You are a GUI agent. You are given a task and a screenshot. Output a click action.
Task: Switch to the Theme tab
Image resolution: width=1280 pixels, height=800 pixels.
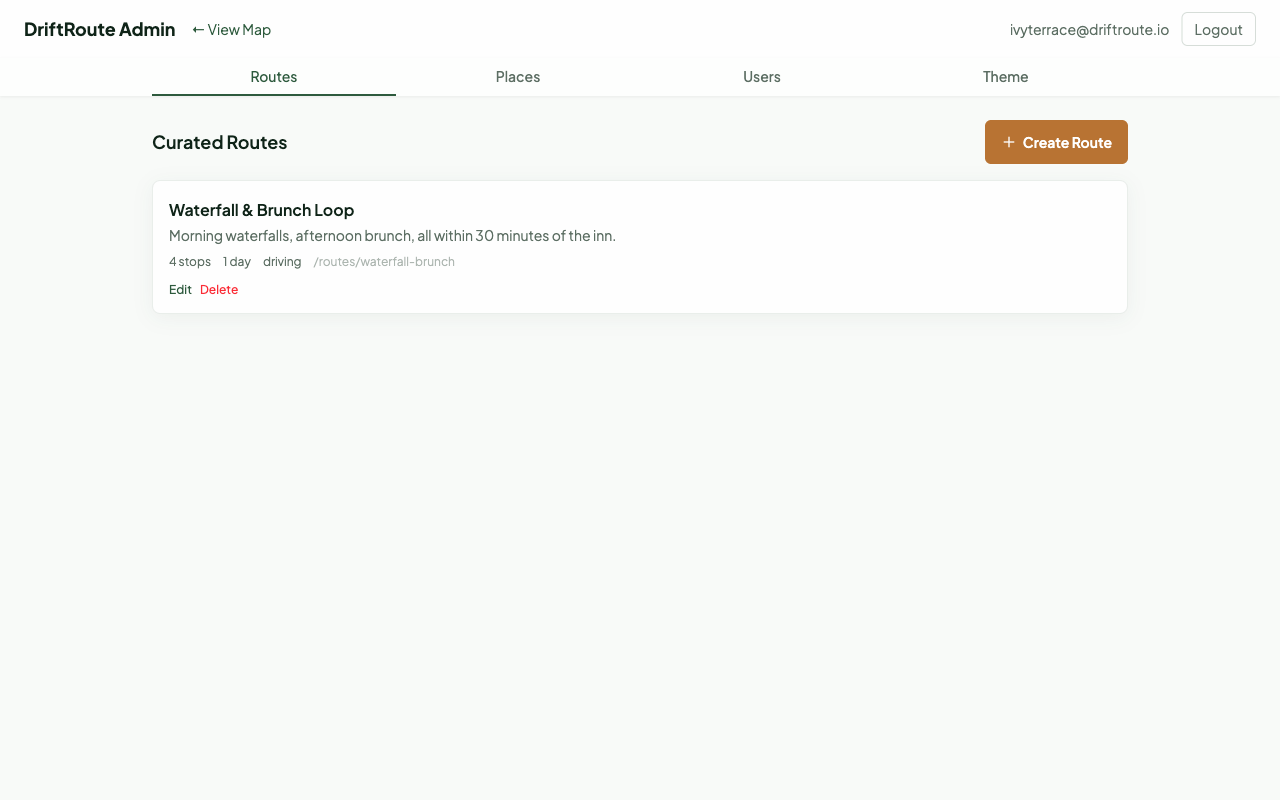tap(1005, 77)
